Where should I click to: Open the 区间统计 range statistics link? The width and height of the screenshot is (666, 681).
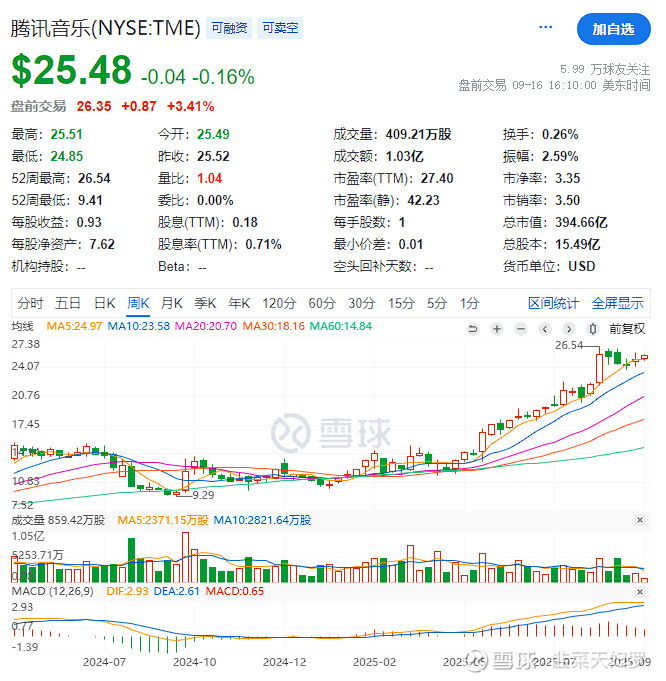(553, 303)
